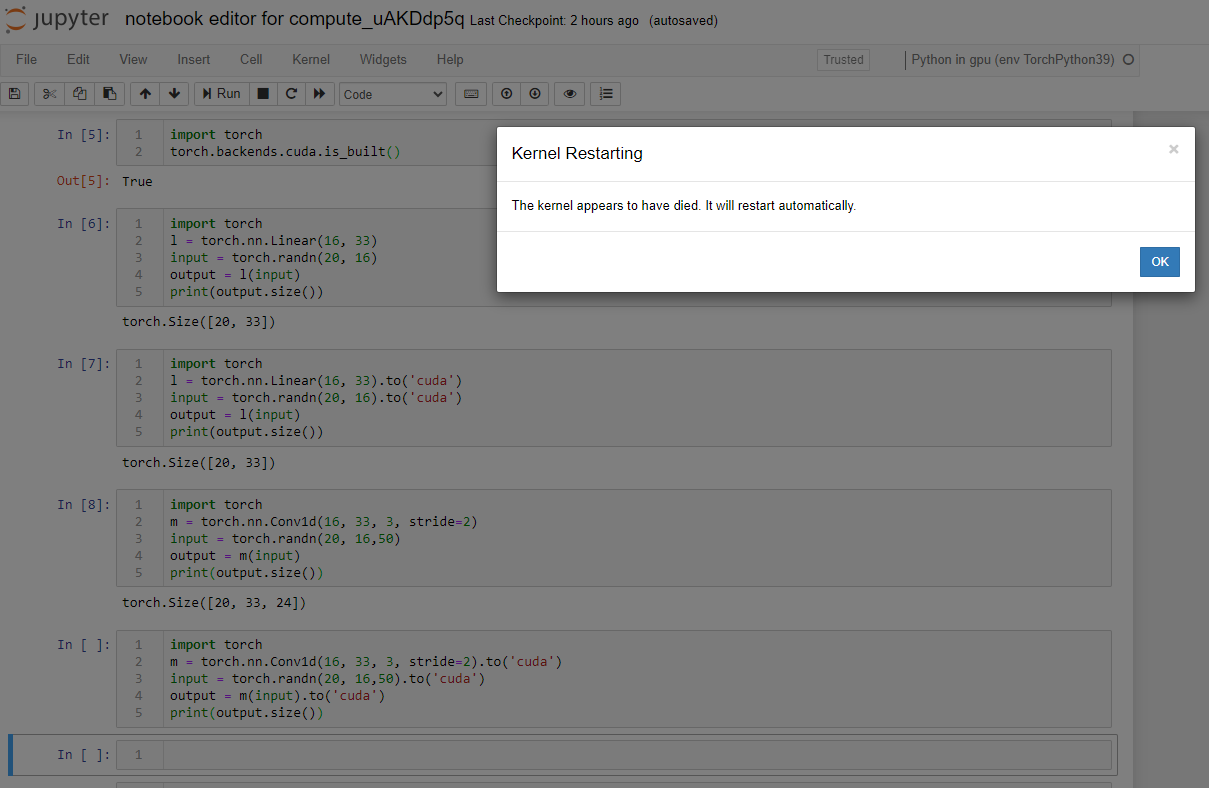1209x788 pixels.
Task: Open the View menu
Action: click(x=133, y=60)
